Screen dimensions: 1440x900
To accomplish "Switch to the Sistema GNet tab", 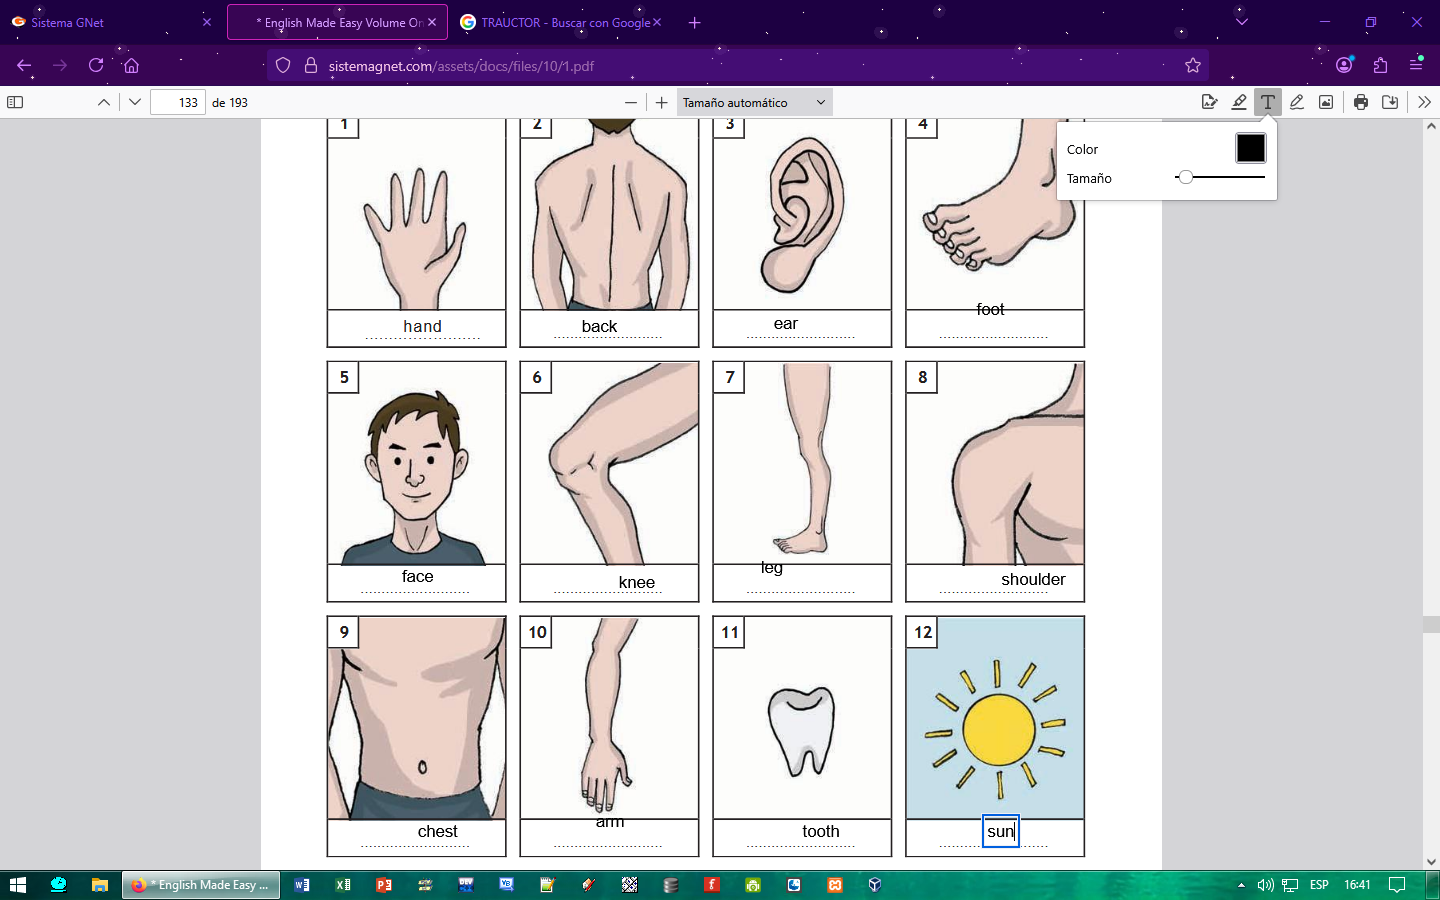I will (x=68, y=22).
